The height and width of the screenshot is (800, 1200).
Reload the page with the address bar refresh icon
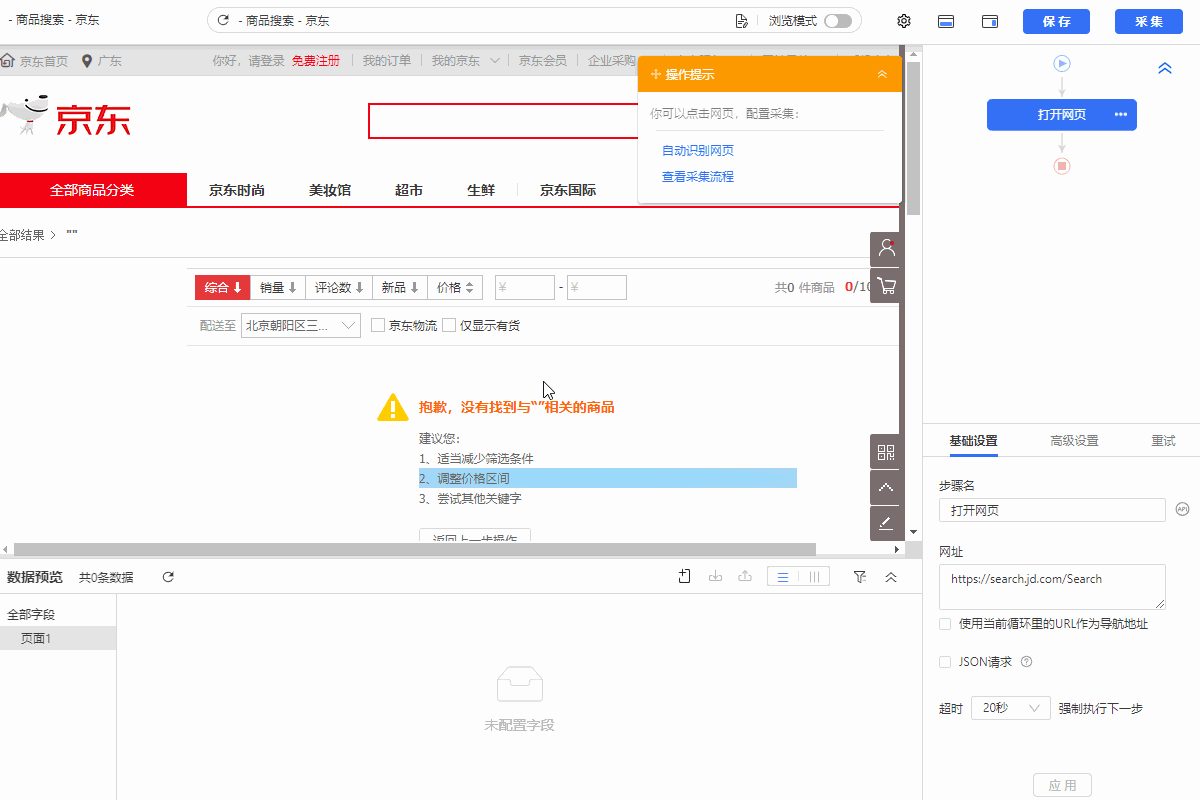pyautogui.click(x=224, y=21)
